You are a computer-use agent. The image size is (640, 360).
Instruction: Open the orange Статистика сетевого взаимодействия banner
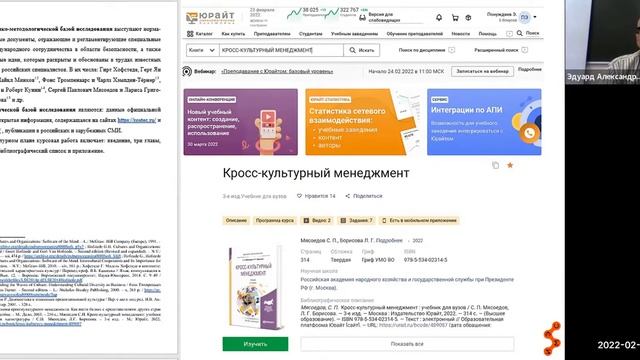tap(362, 122)
